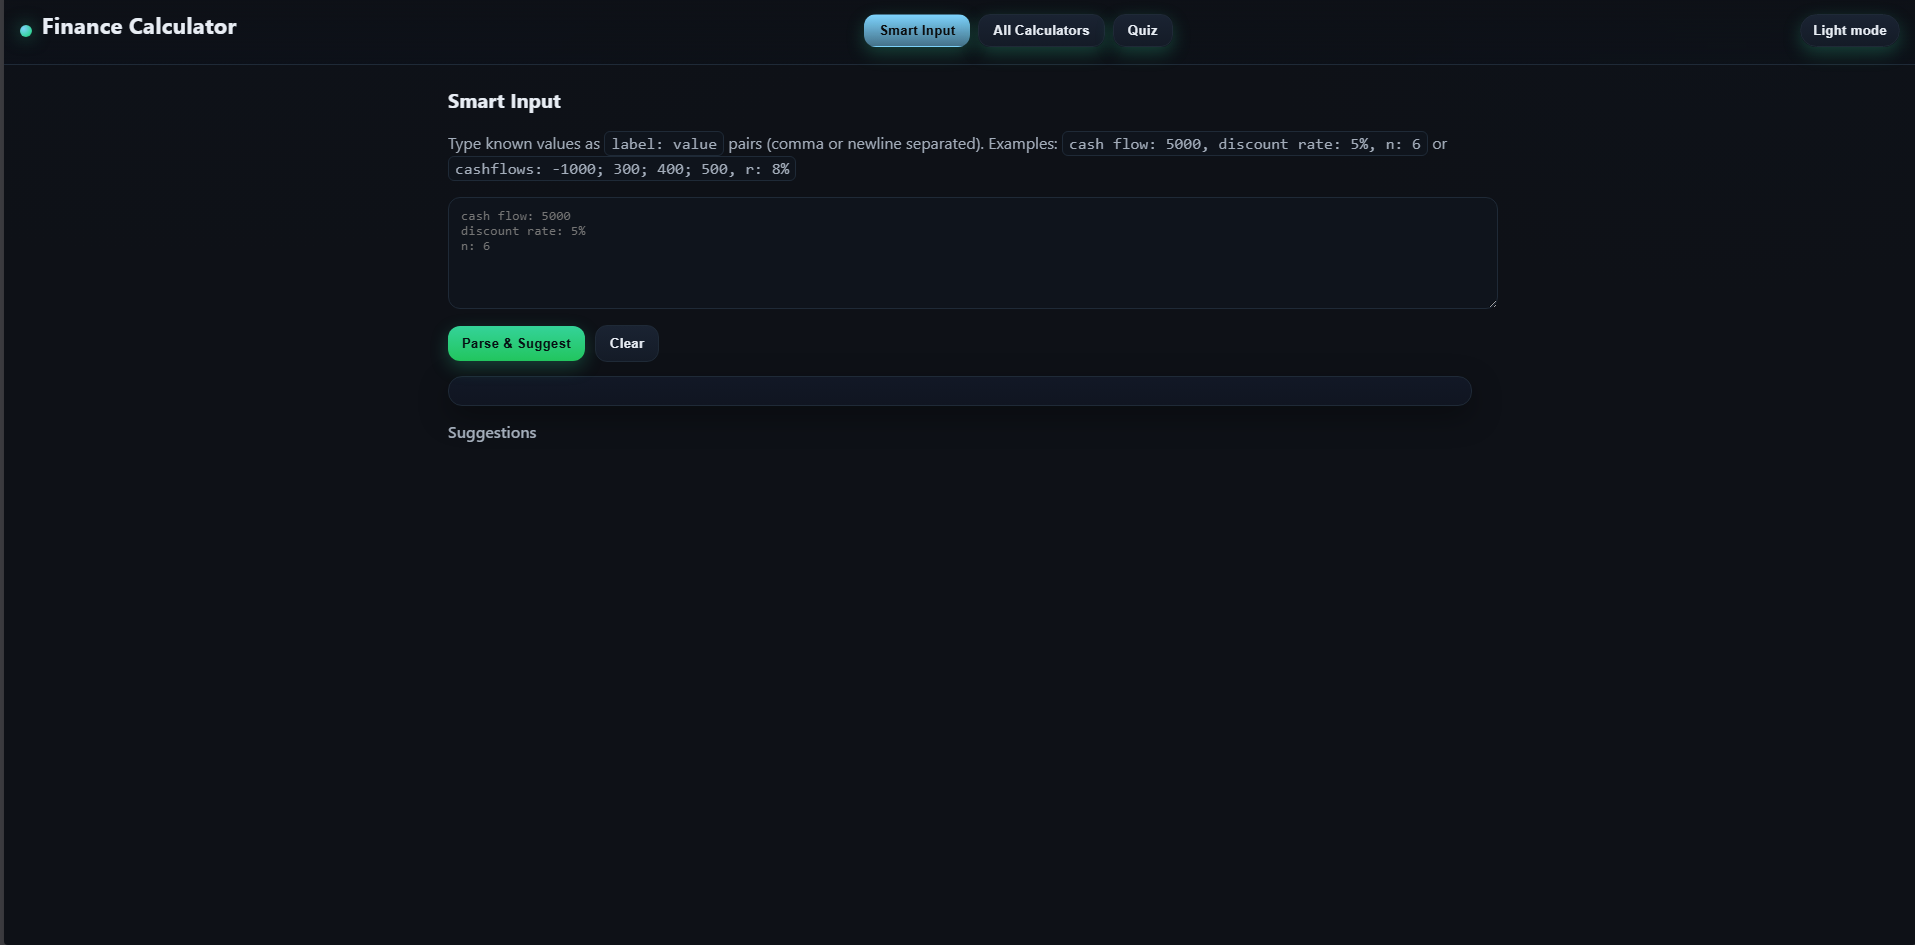Open the All Calculators section

1040,30
